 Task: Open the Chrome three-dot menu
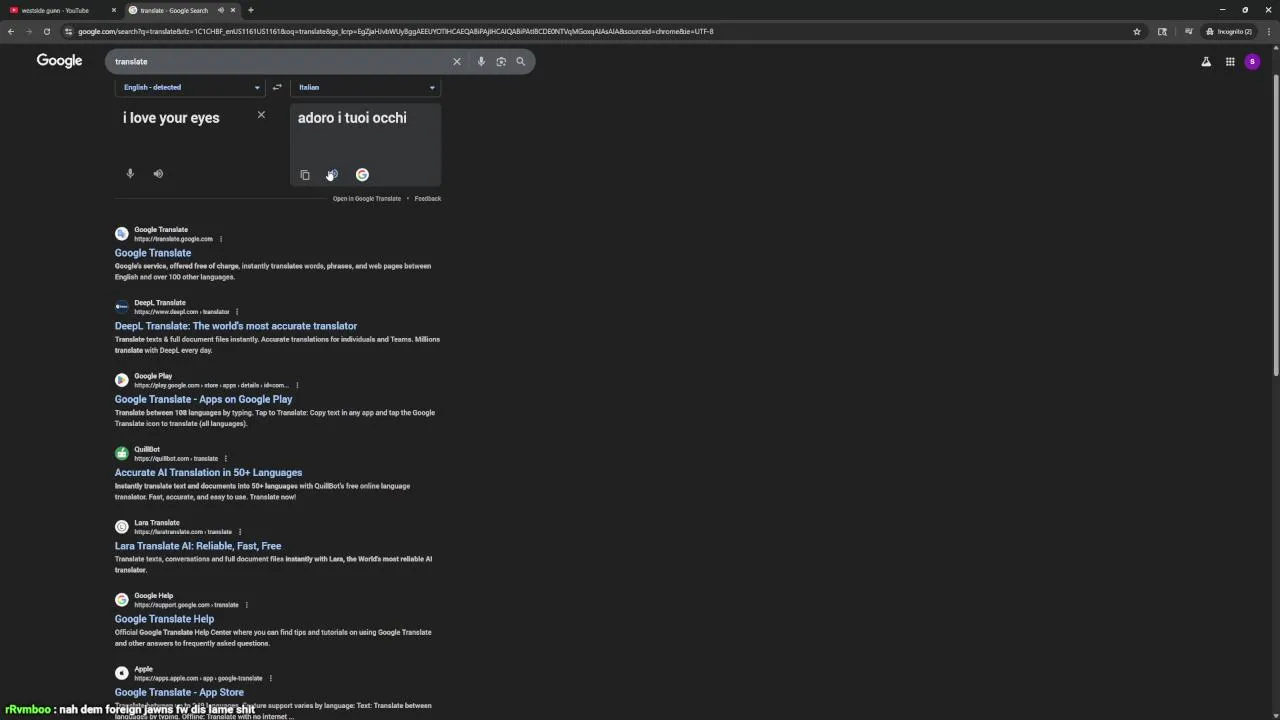tap(1268, 31)
